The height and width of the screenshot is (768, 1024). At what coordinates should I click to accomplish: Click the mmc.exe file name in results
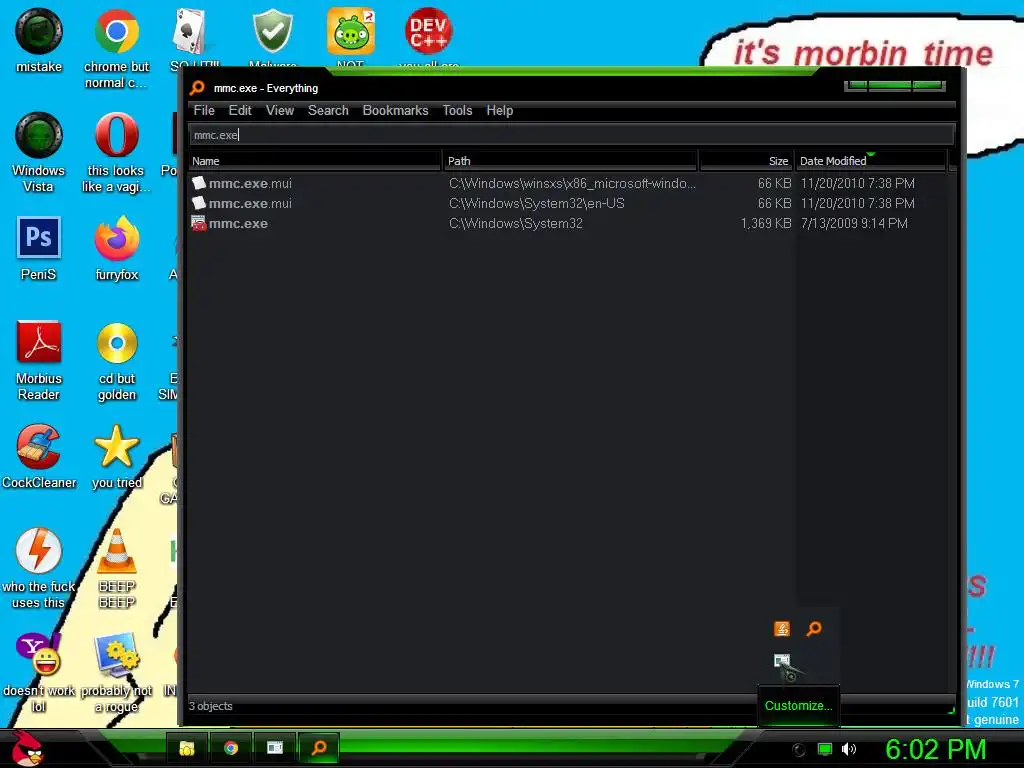coord(238,223)
